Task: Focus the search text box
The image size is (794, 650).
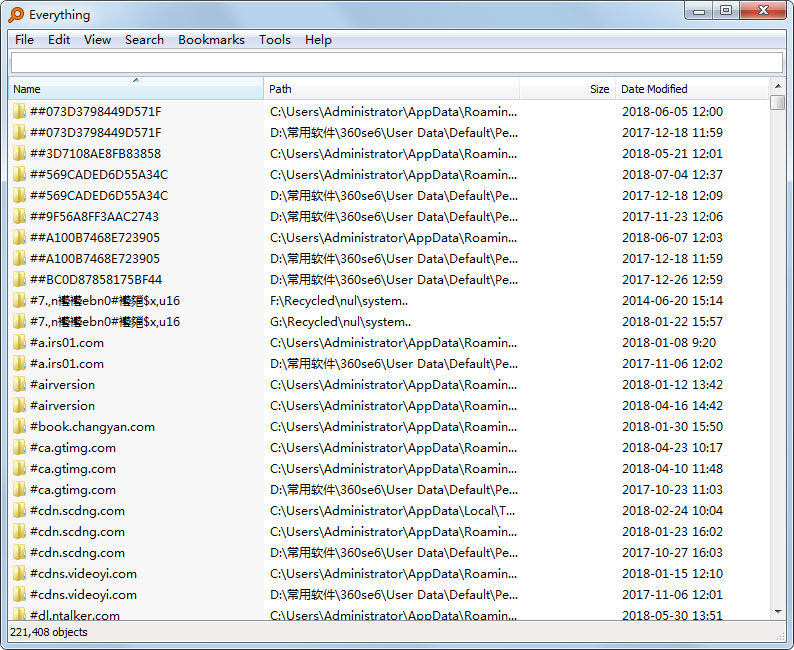Action: [x=396, y=63]
